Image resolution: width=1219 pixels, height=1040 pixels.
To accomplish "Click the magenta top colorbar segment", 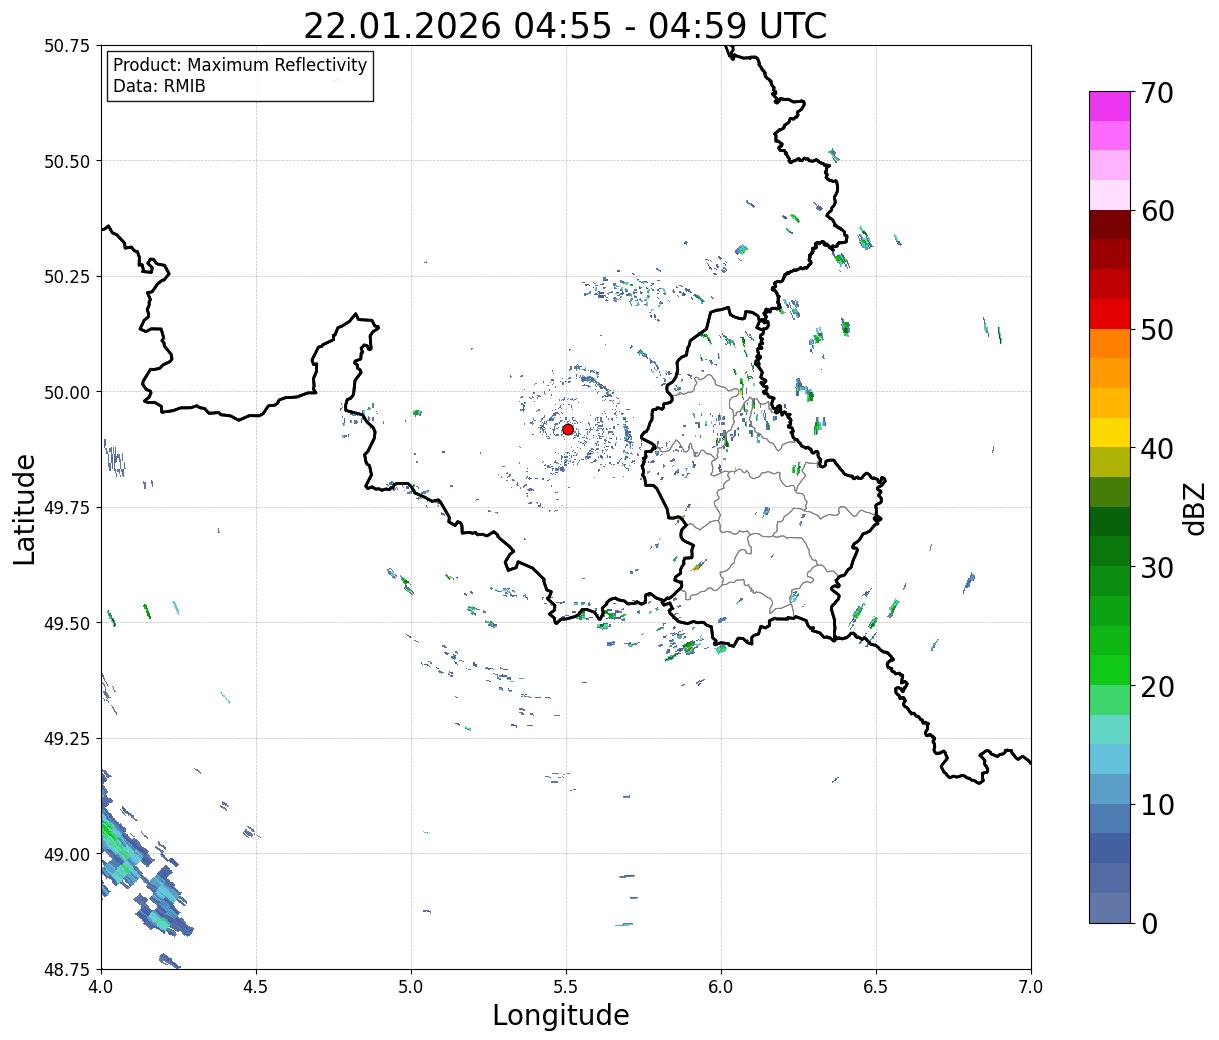I will (x=1110, y=106).
